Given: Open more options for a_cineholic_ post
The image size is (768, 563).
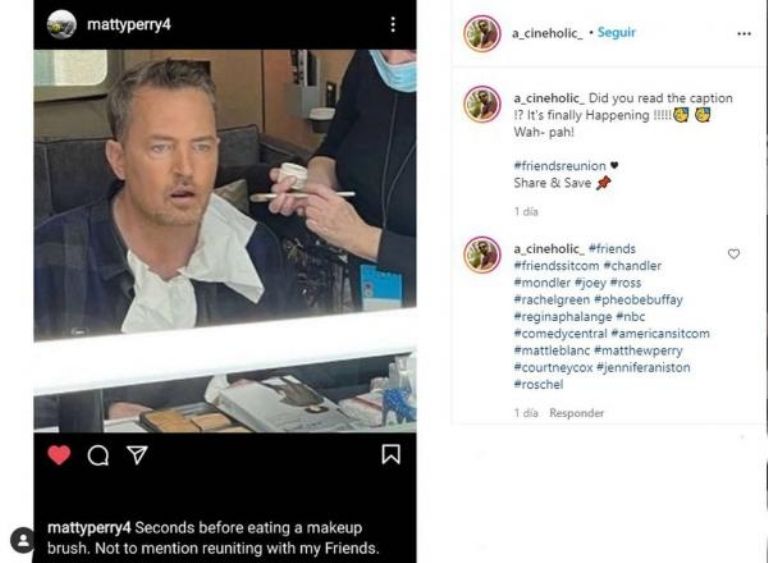Looking at the screenshot, I should pyautogui.click(x=744, y=33).
